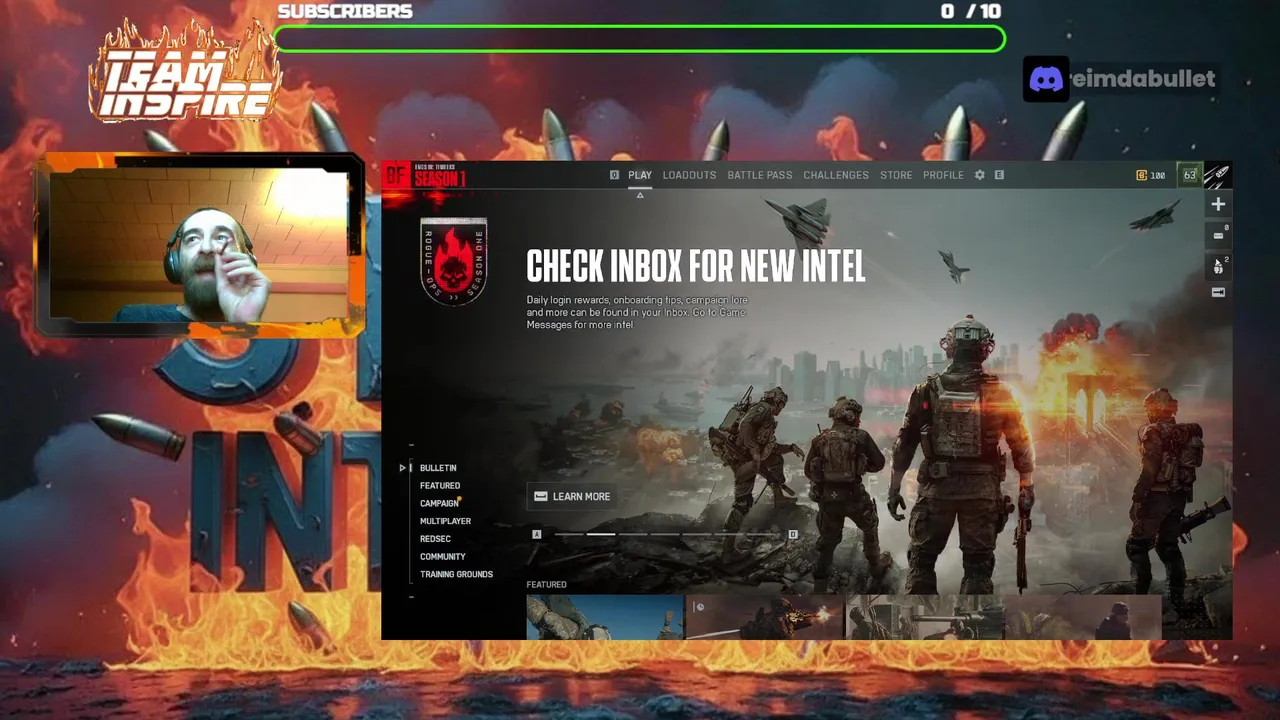Select REDSEC in the side menu
This screenshot has width=1280, height=720.
click(x=435, y=539)
